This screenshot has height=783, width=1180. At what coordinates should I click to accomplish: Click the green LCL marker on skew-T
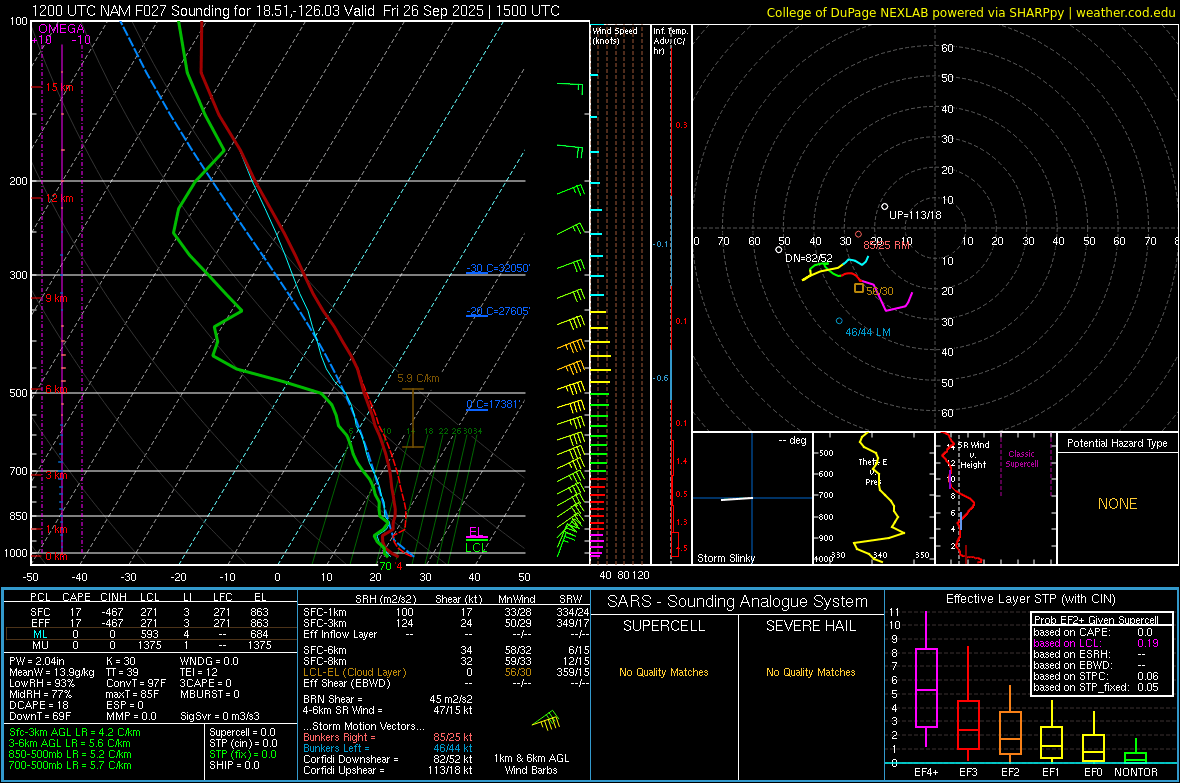click(x=476, y=547)
